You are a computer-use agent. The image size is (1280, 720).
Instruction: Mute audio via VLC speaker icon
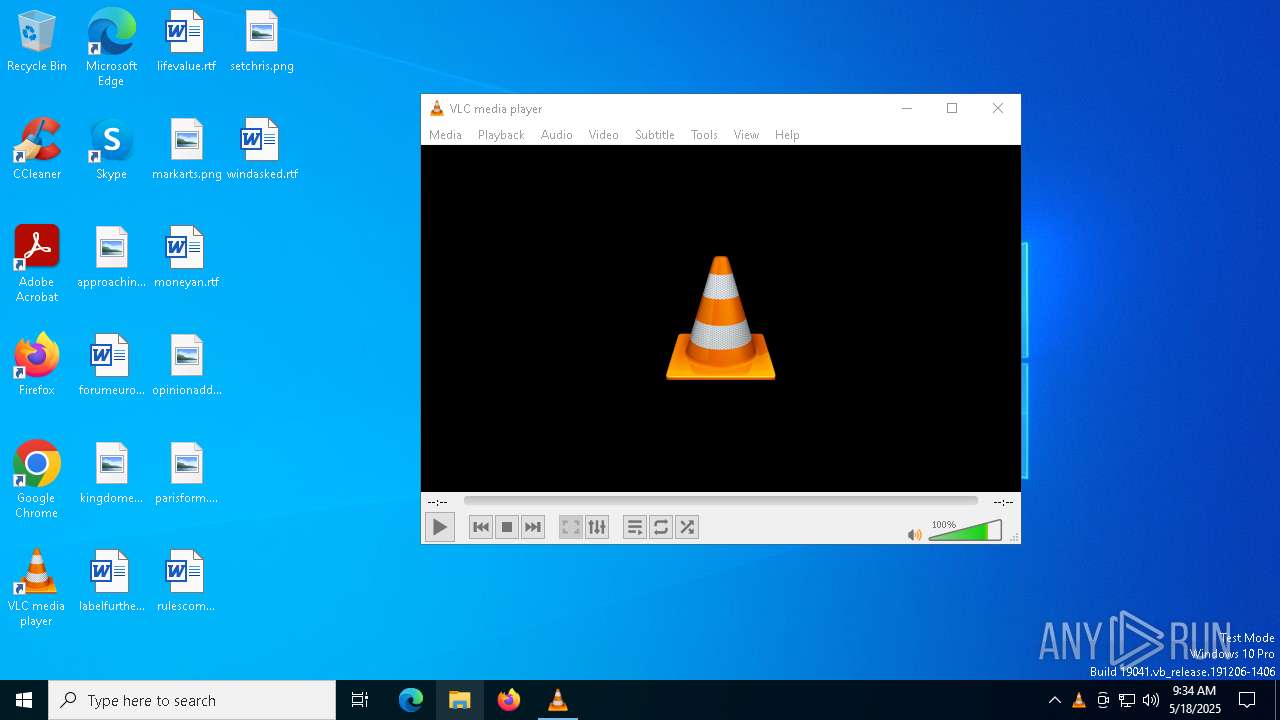pyautogui.click(x=914, y=535)
